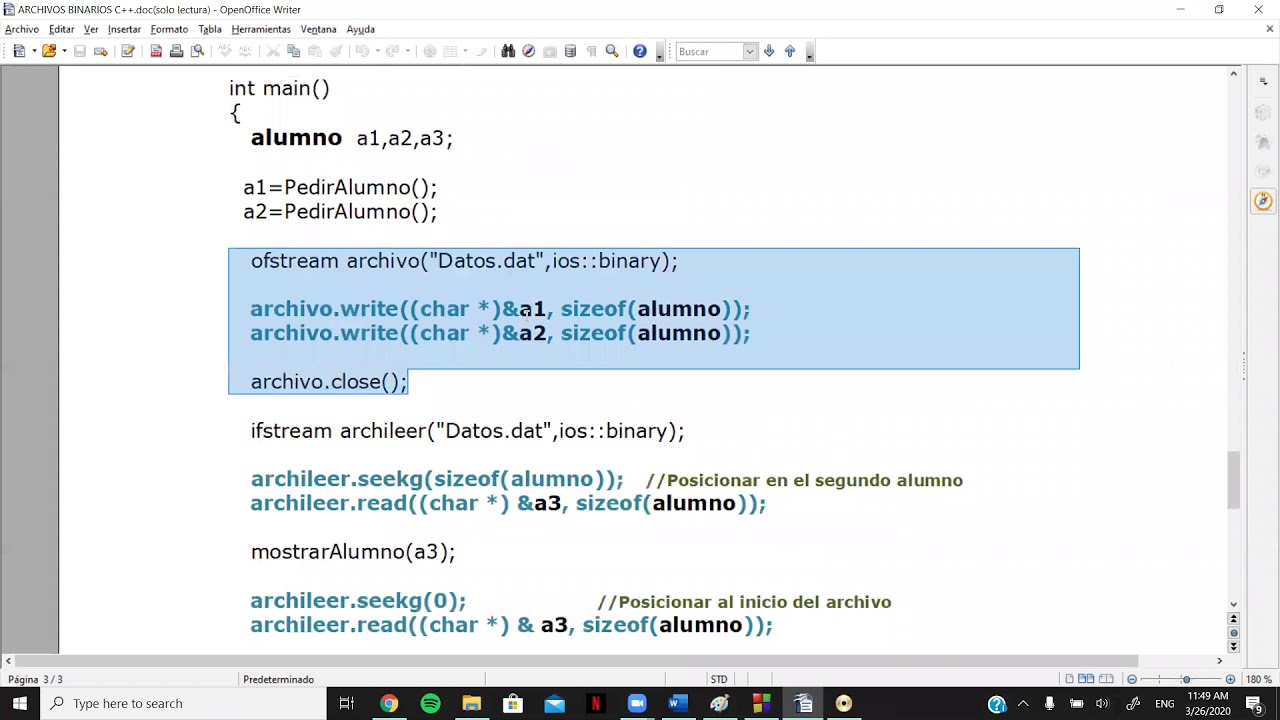Click the Document as E-mail icon
This screenshot has height=720, width=1280.
(x=100, y=51)
